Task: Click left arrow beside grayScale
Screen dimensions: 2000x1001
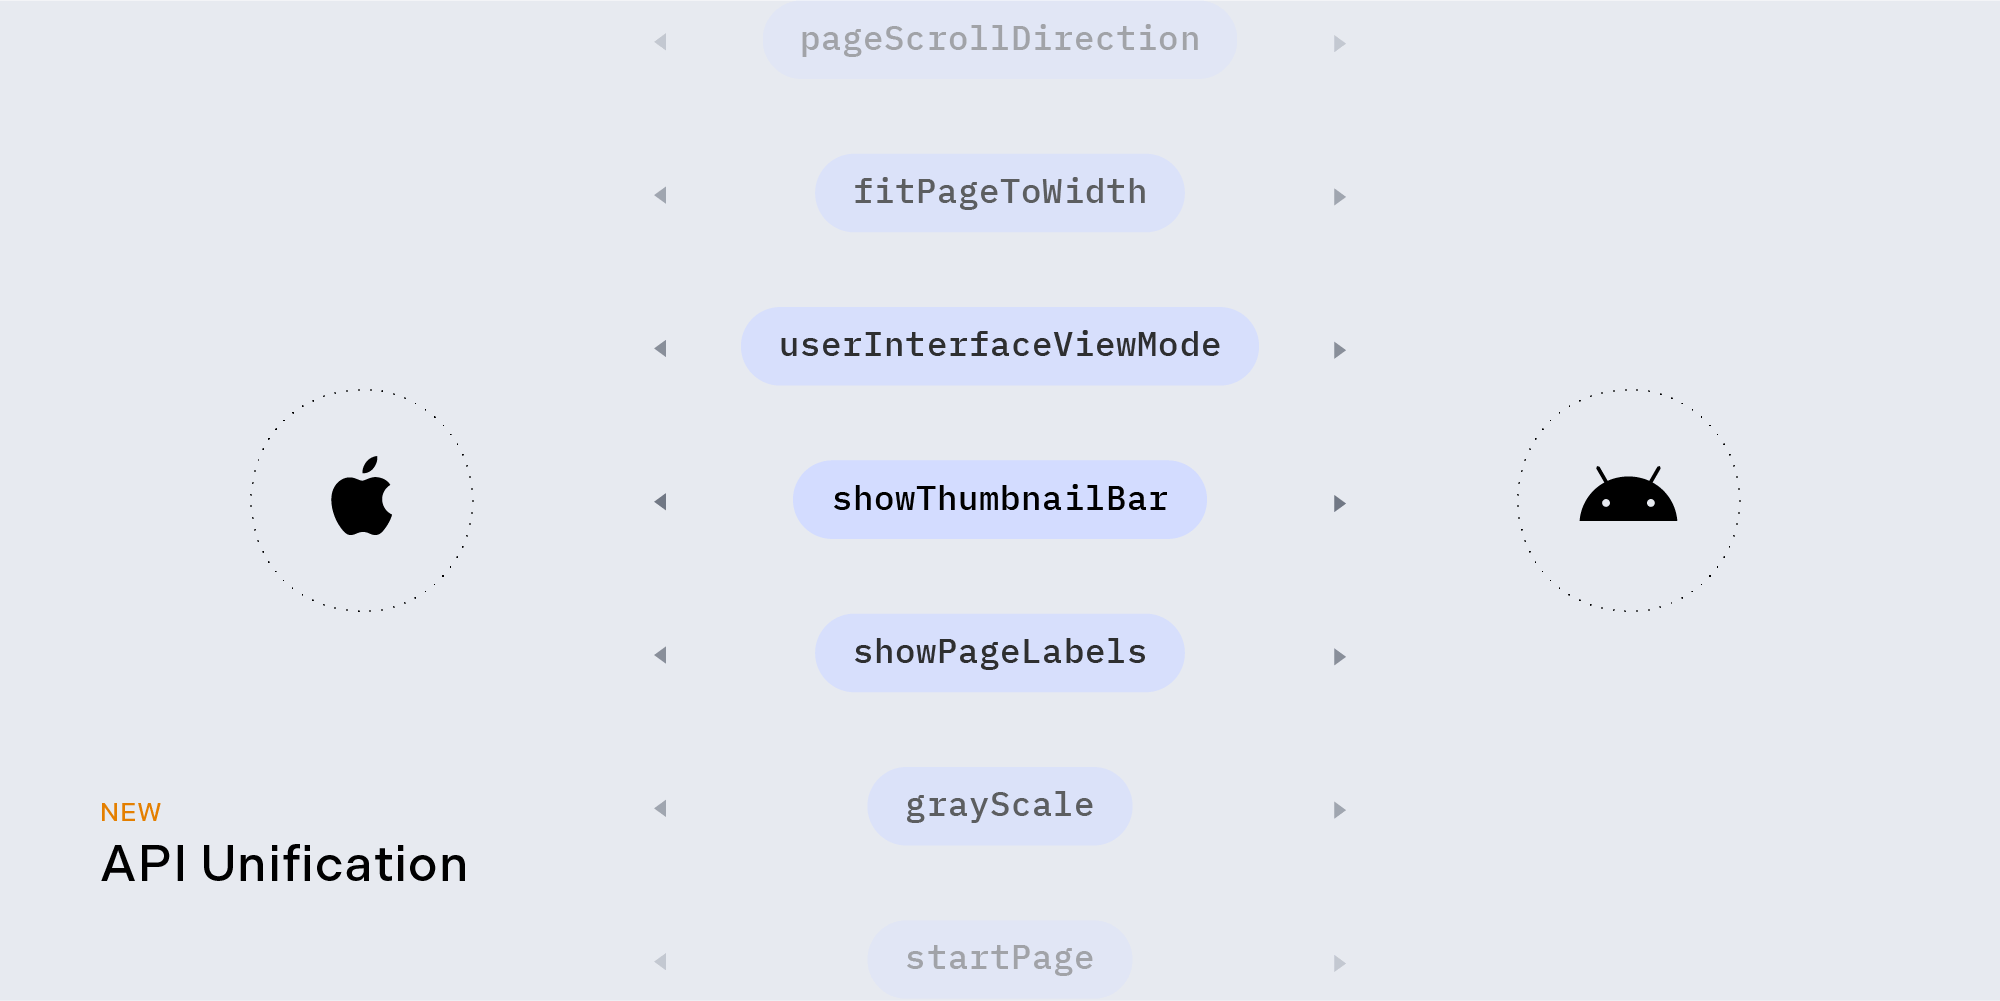Action: tap(660, 808)
